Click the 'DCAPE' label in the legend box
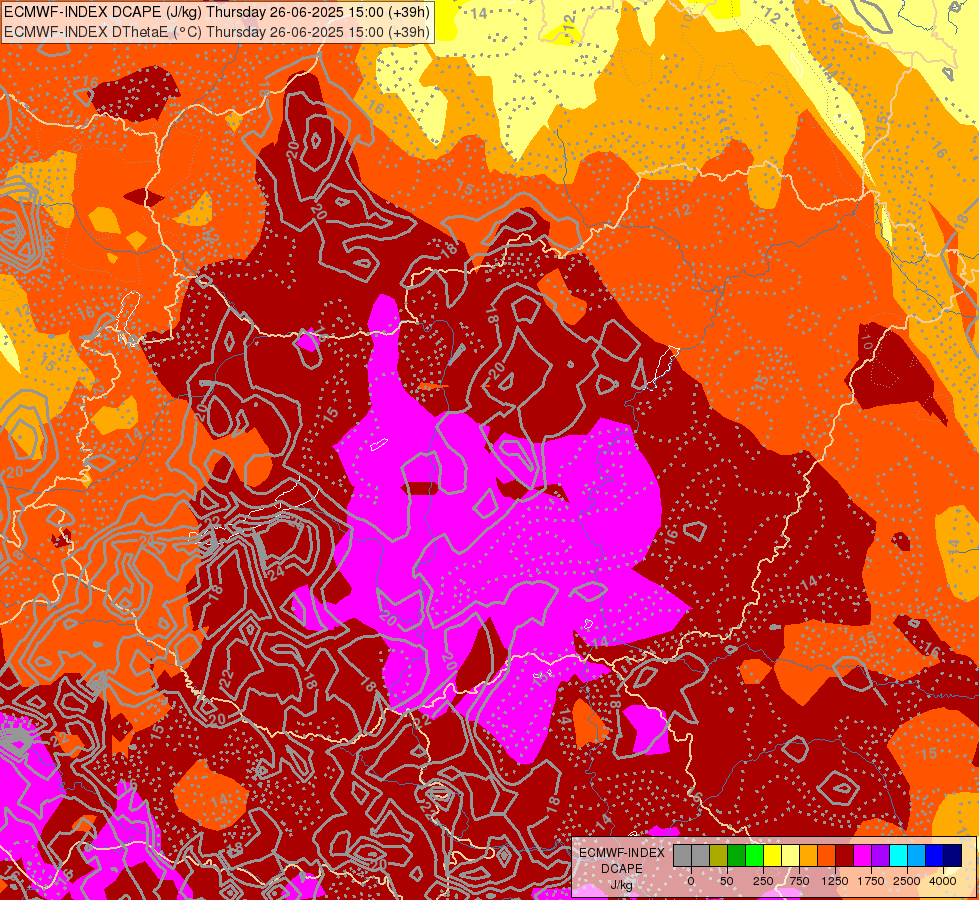 click(x=621, y=869)
